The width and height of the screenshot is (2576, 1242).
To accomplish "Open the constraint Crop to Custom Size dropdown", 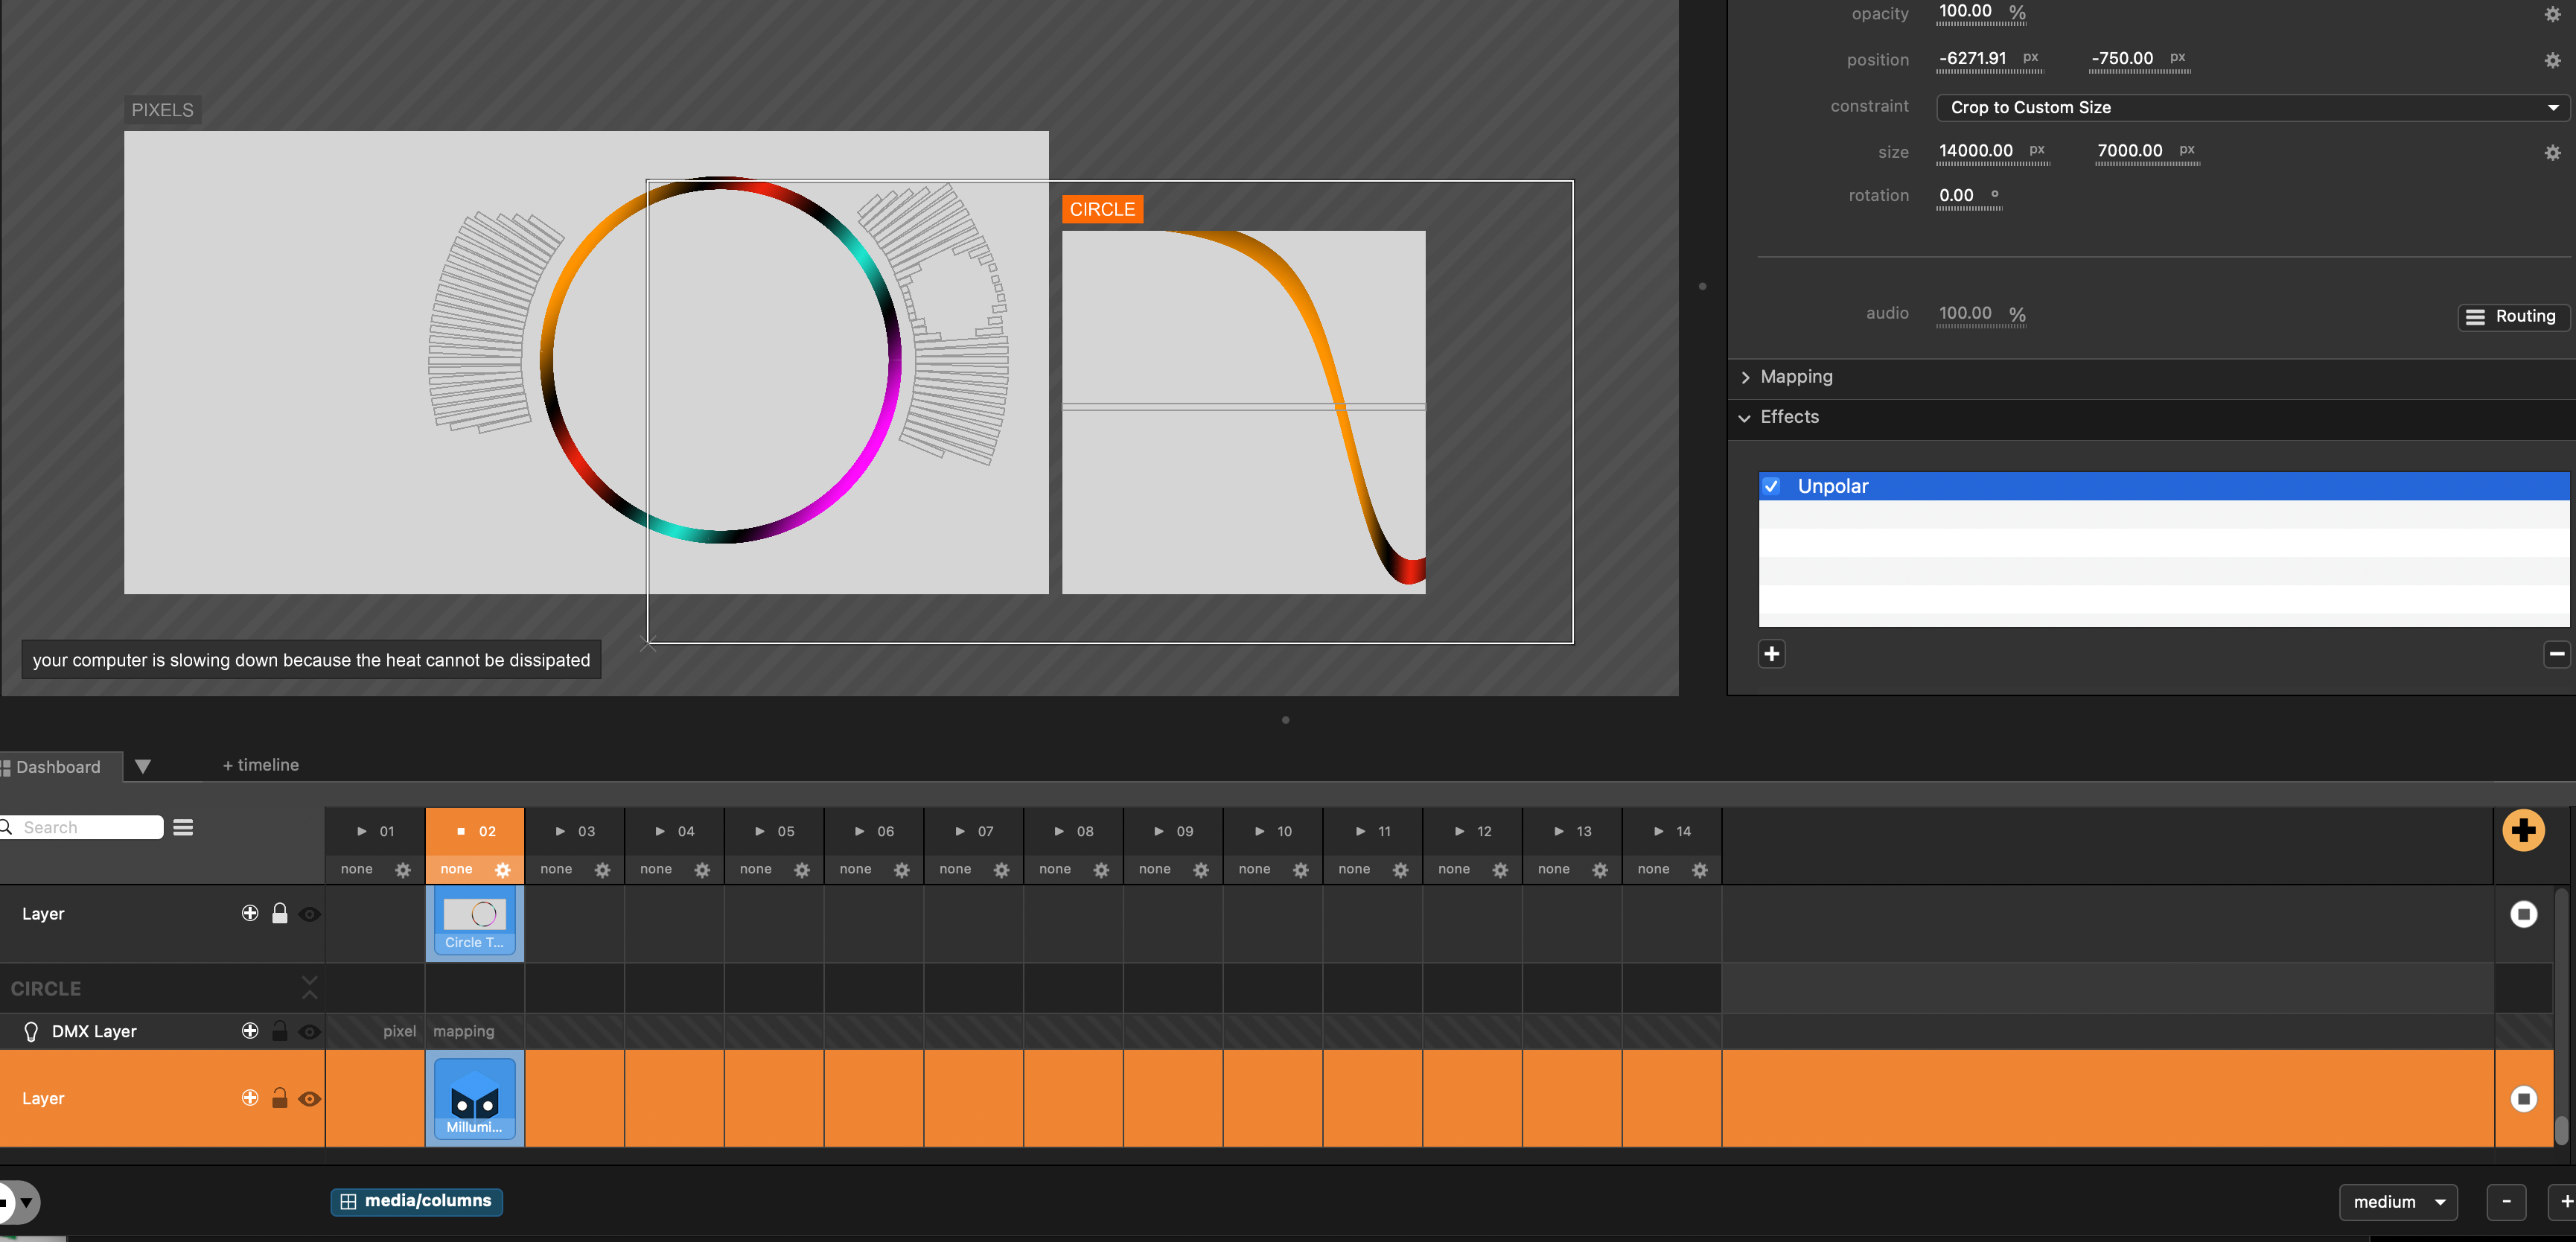I will coord(2251,107).
